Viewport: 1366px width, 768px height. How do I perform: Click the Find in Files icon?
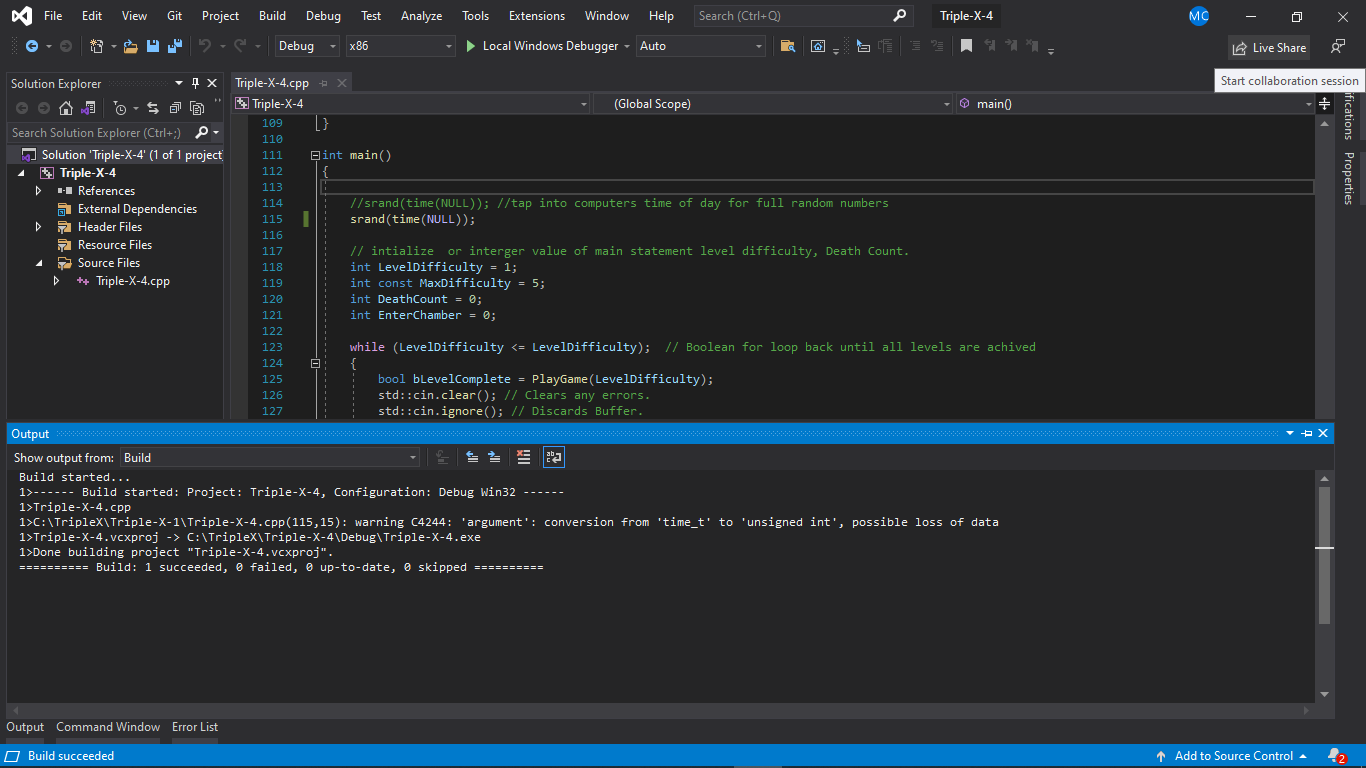pyautogui.click(x=788, y=46)
